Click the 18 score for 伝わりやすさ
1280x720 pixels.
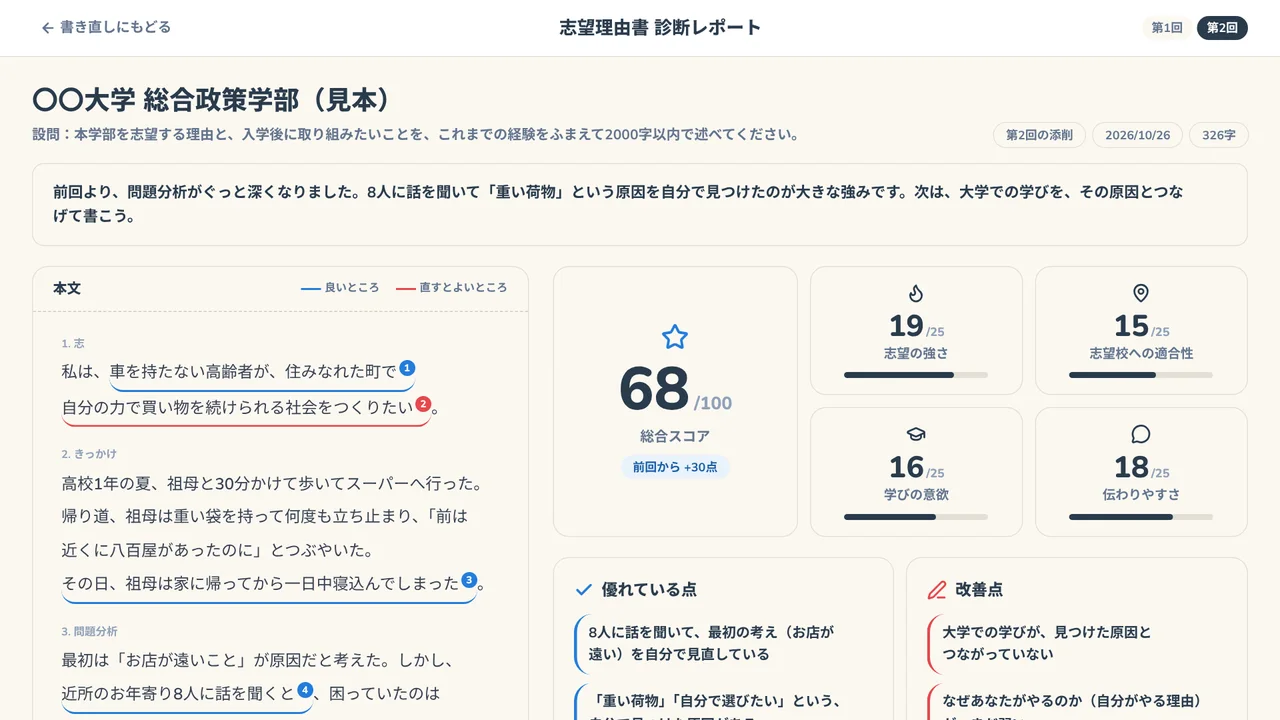click(x=1131, y=467)
